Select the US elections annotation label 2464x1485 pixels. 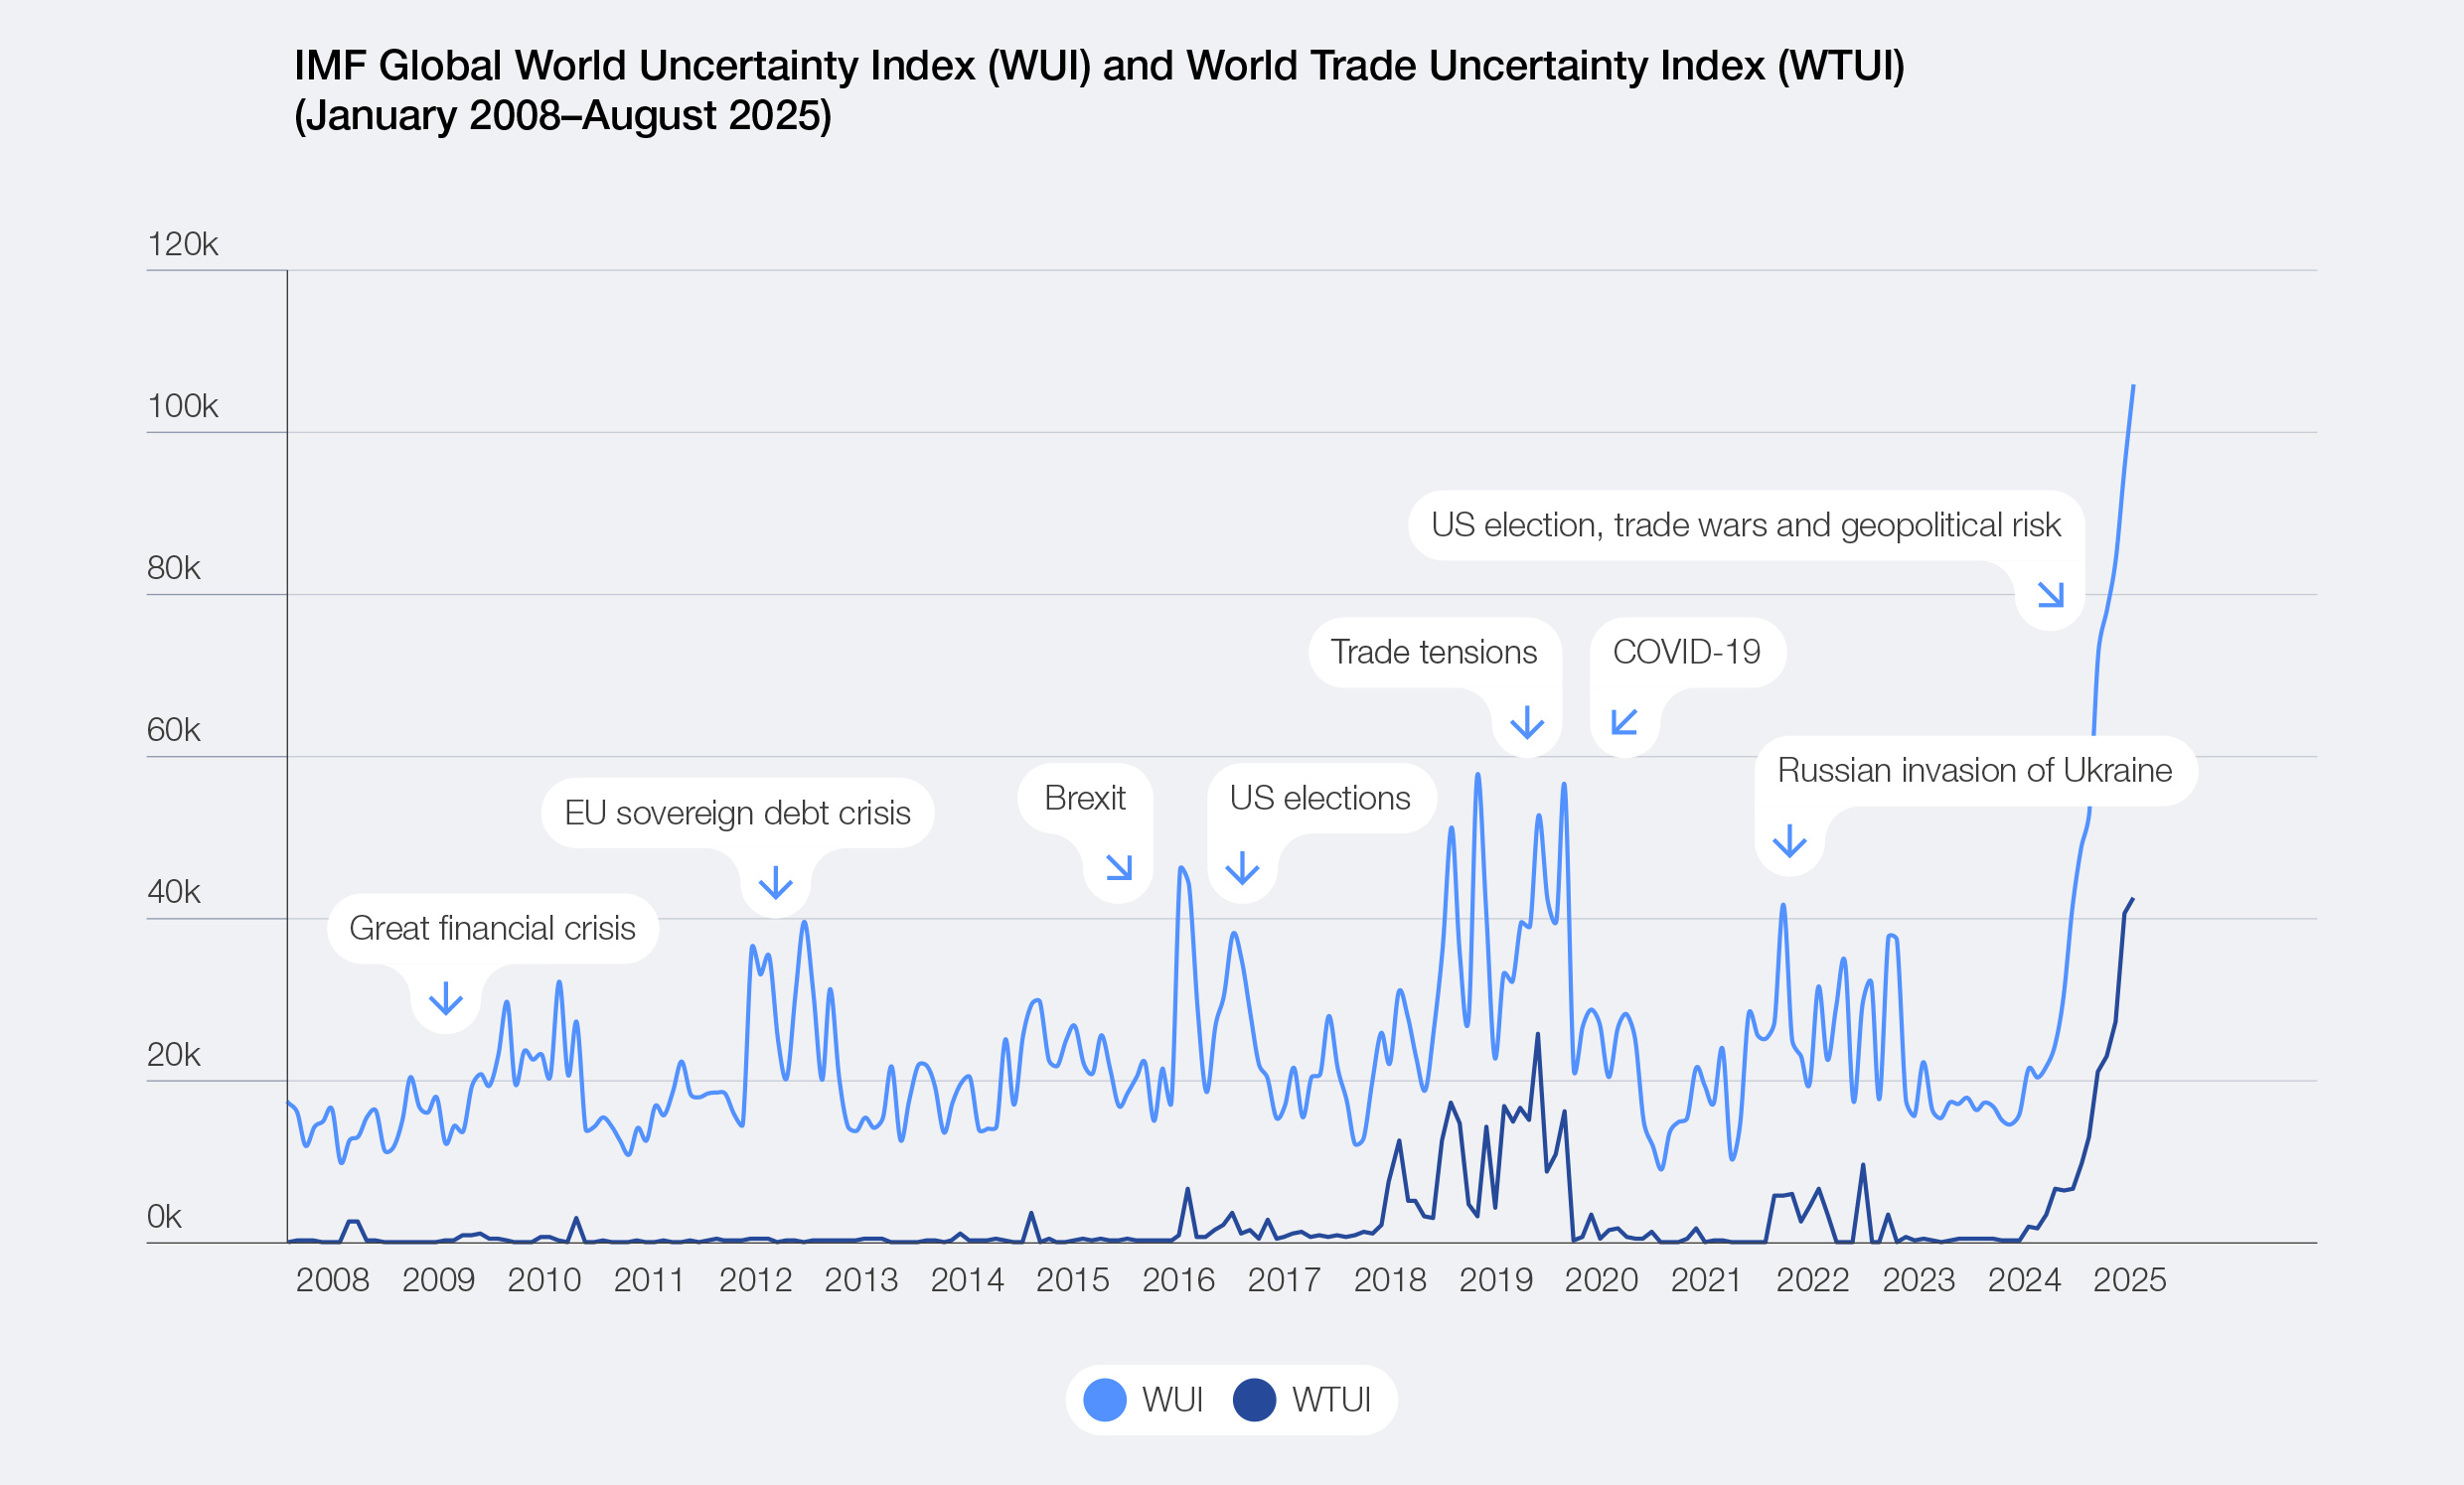[x=1321, y=798]
